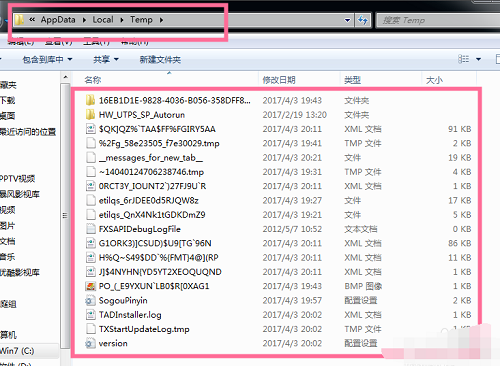This screenshot has height=366, width=500.
Task: Click the Local breadcrumb segment
Action: 103,20
